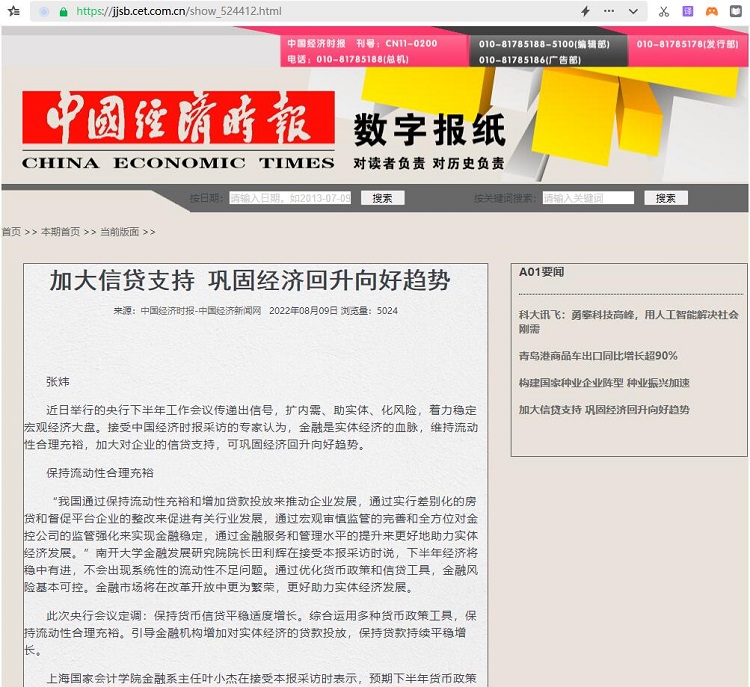Go to 首页 in breadcrumb

[x=11, y=232]
